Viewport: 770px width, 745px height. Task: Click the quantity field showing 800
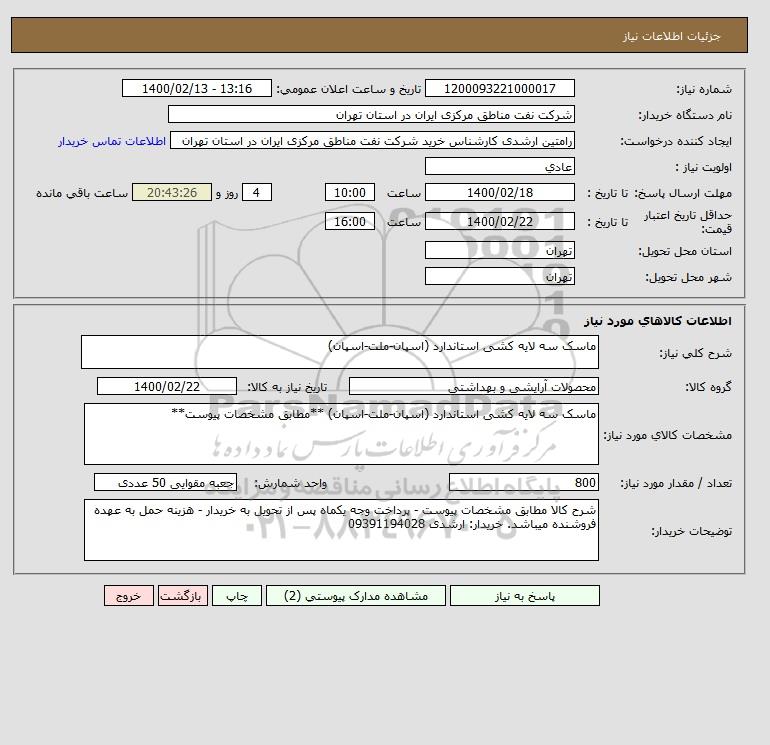(523, 482)
